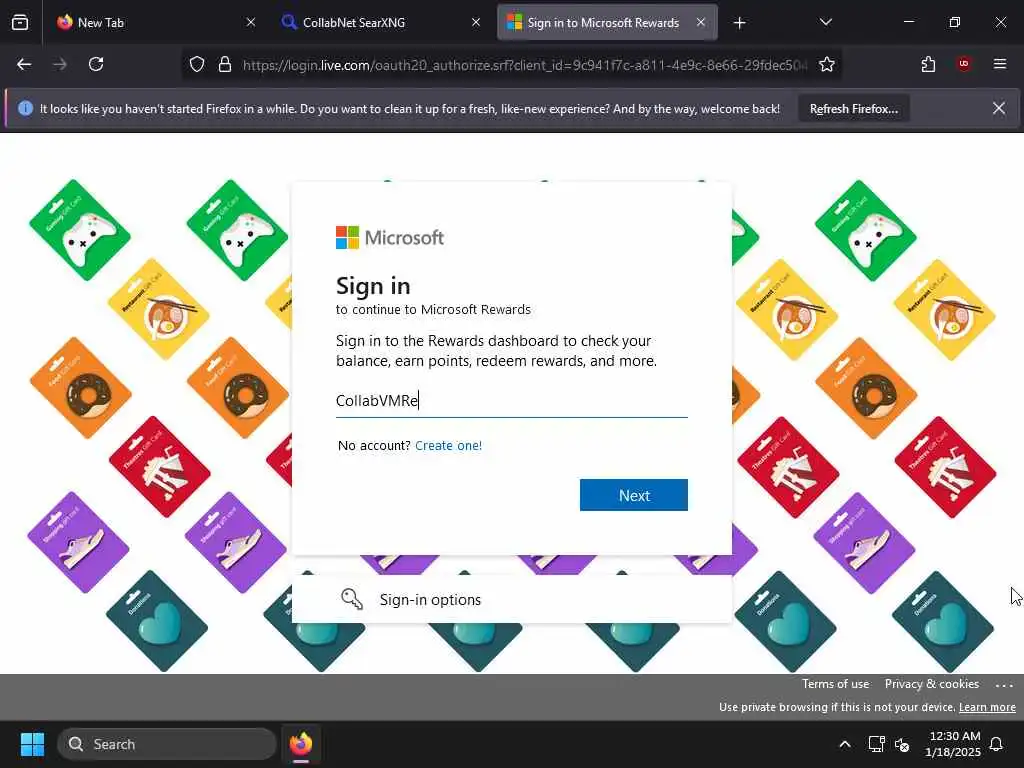Go back to the previous page

(x=24, y=64)
